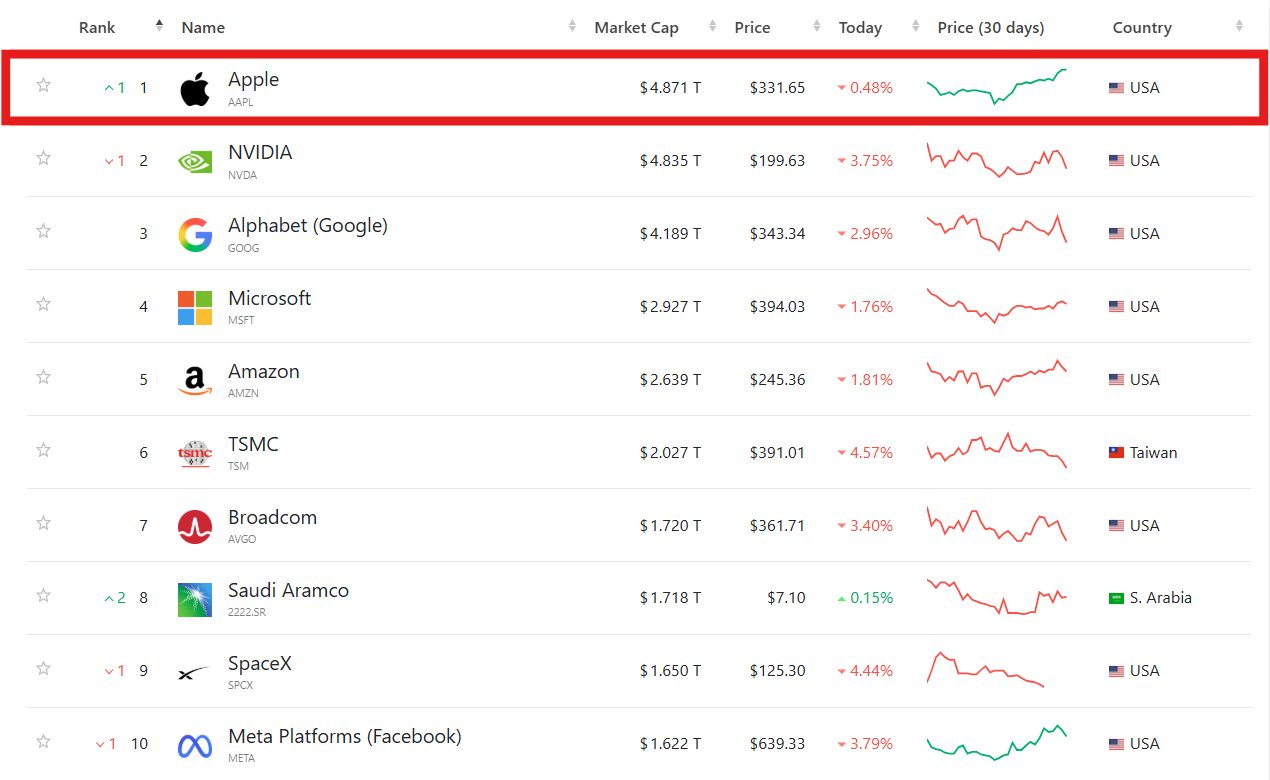View Apple's 30-day price chart
Screen dimensions: 1270x780
tap(997, 86)
